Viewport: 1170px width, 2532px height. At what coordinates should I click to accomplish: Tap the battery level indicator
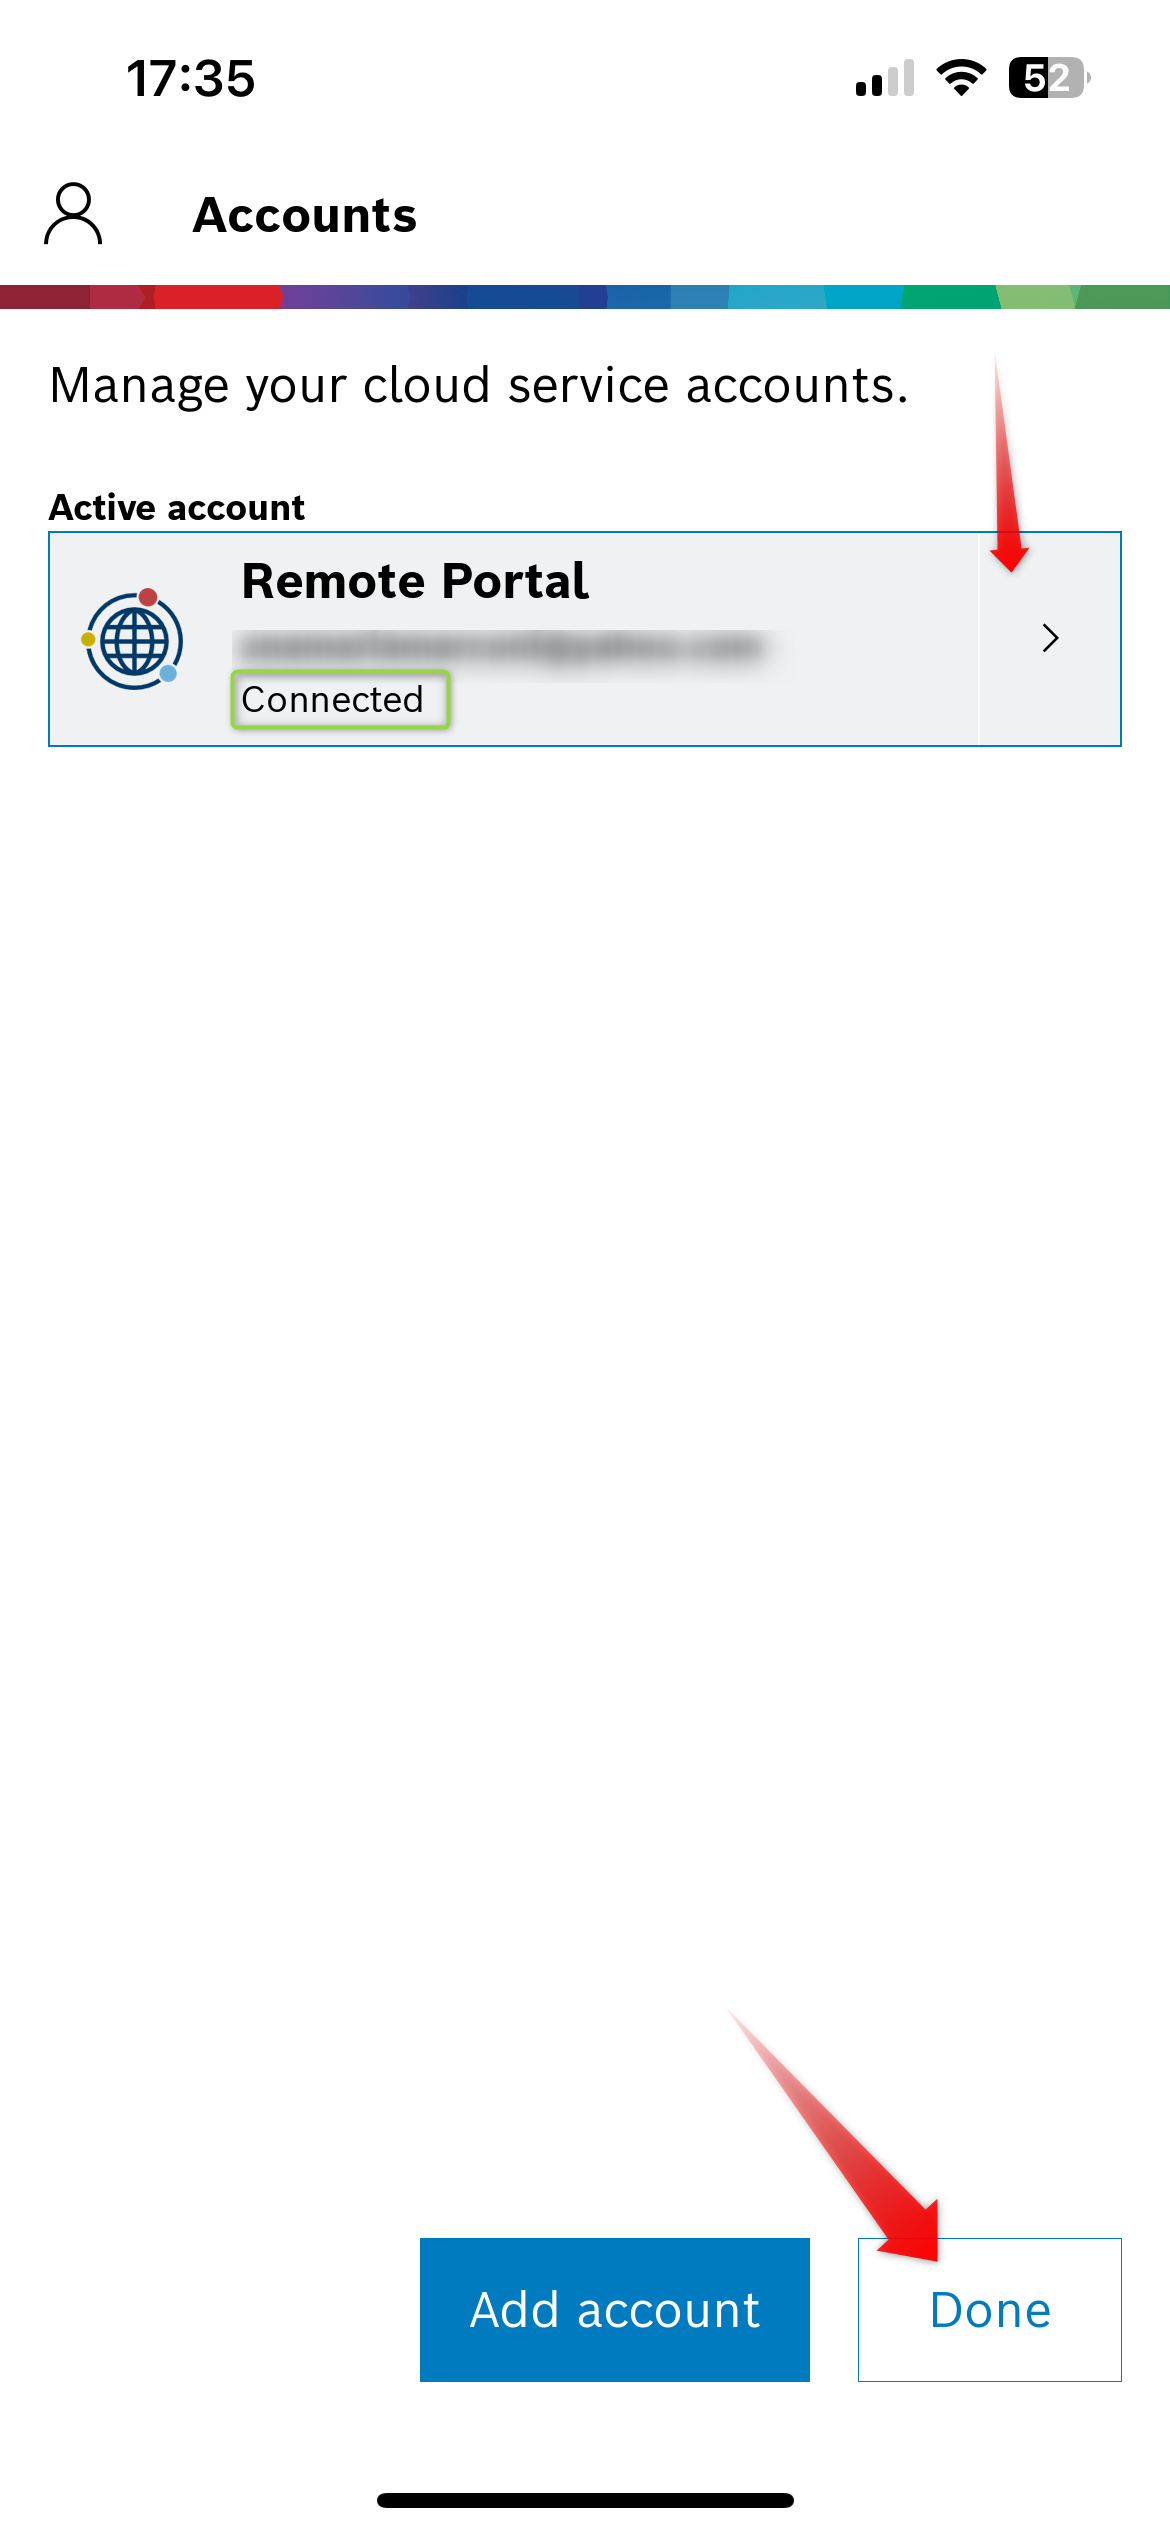[1049, 77]
